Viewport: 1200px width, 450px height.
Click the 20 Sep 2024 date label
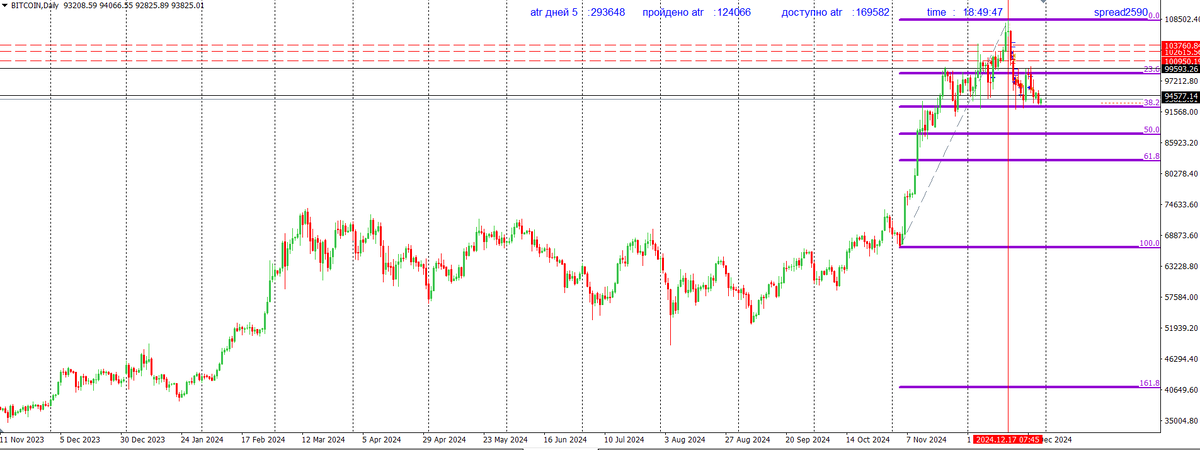click(808, 439)
